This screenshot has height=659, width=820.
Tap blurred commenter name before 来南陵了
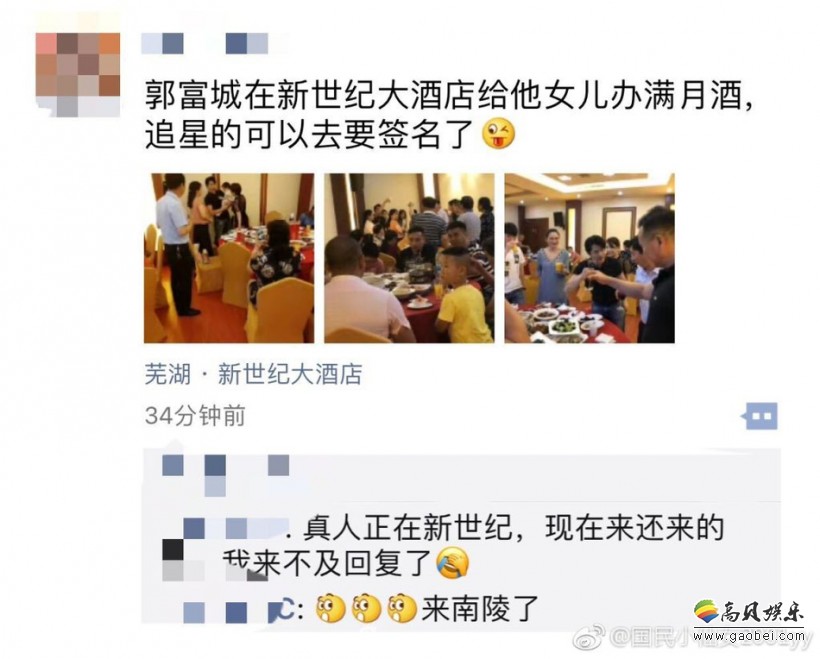pos(234,612)
